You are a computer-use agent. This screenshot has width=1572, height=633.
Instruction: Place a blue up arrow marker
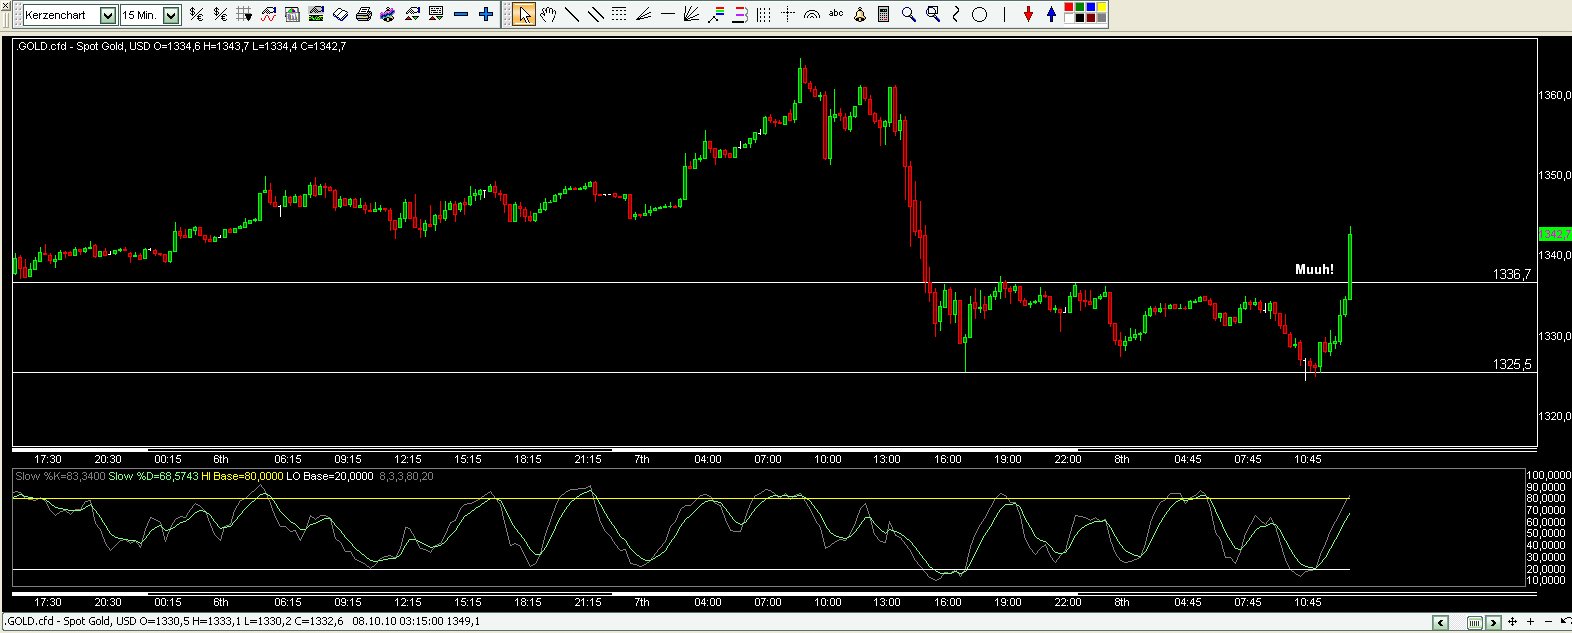(x=1051, y=14)
